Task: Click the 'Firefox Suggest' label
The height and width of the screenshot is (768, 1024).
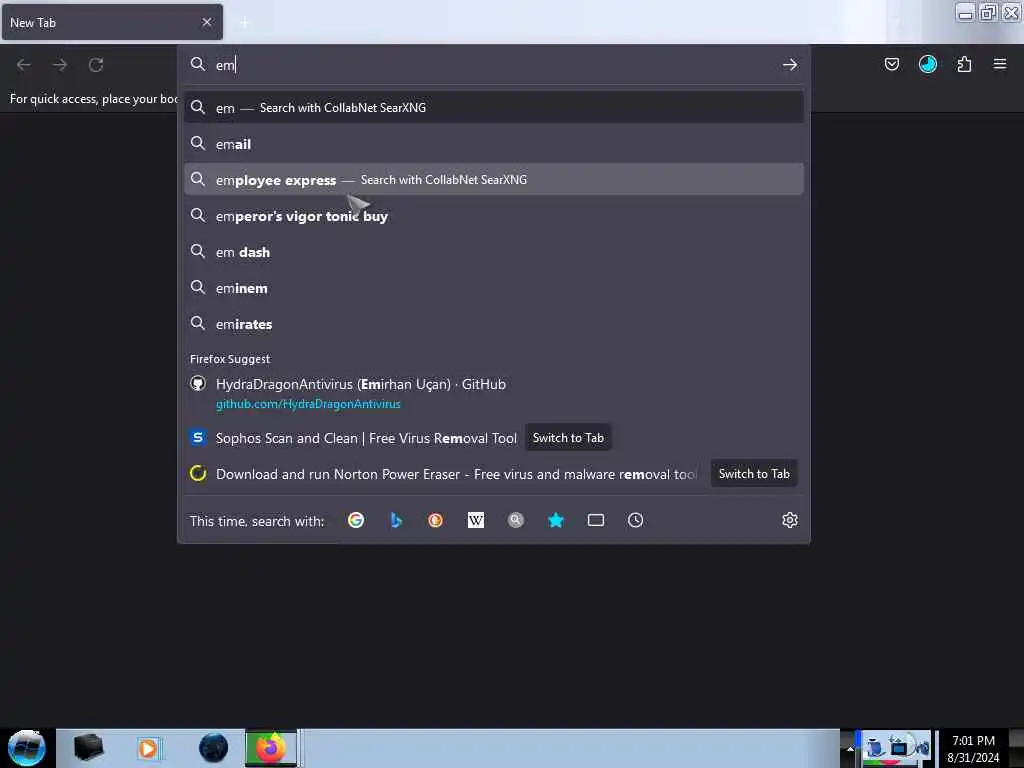Action: [230, 359]
